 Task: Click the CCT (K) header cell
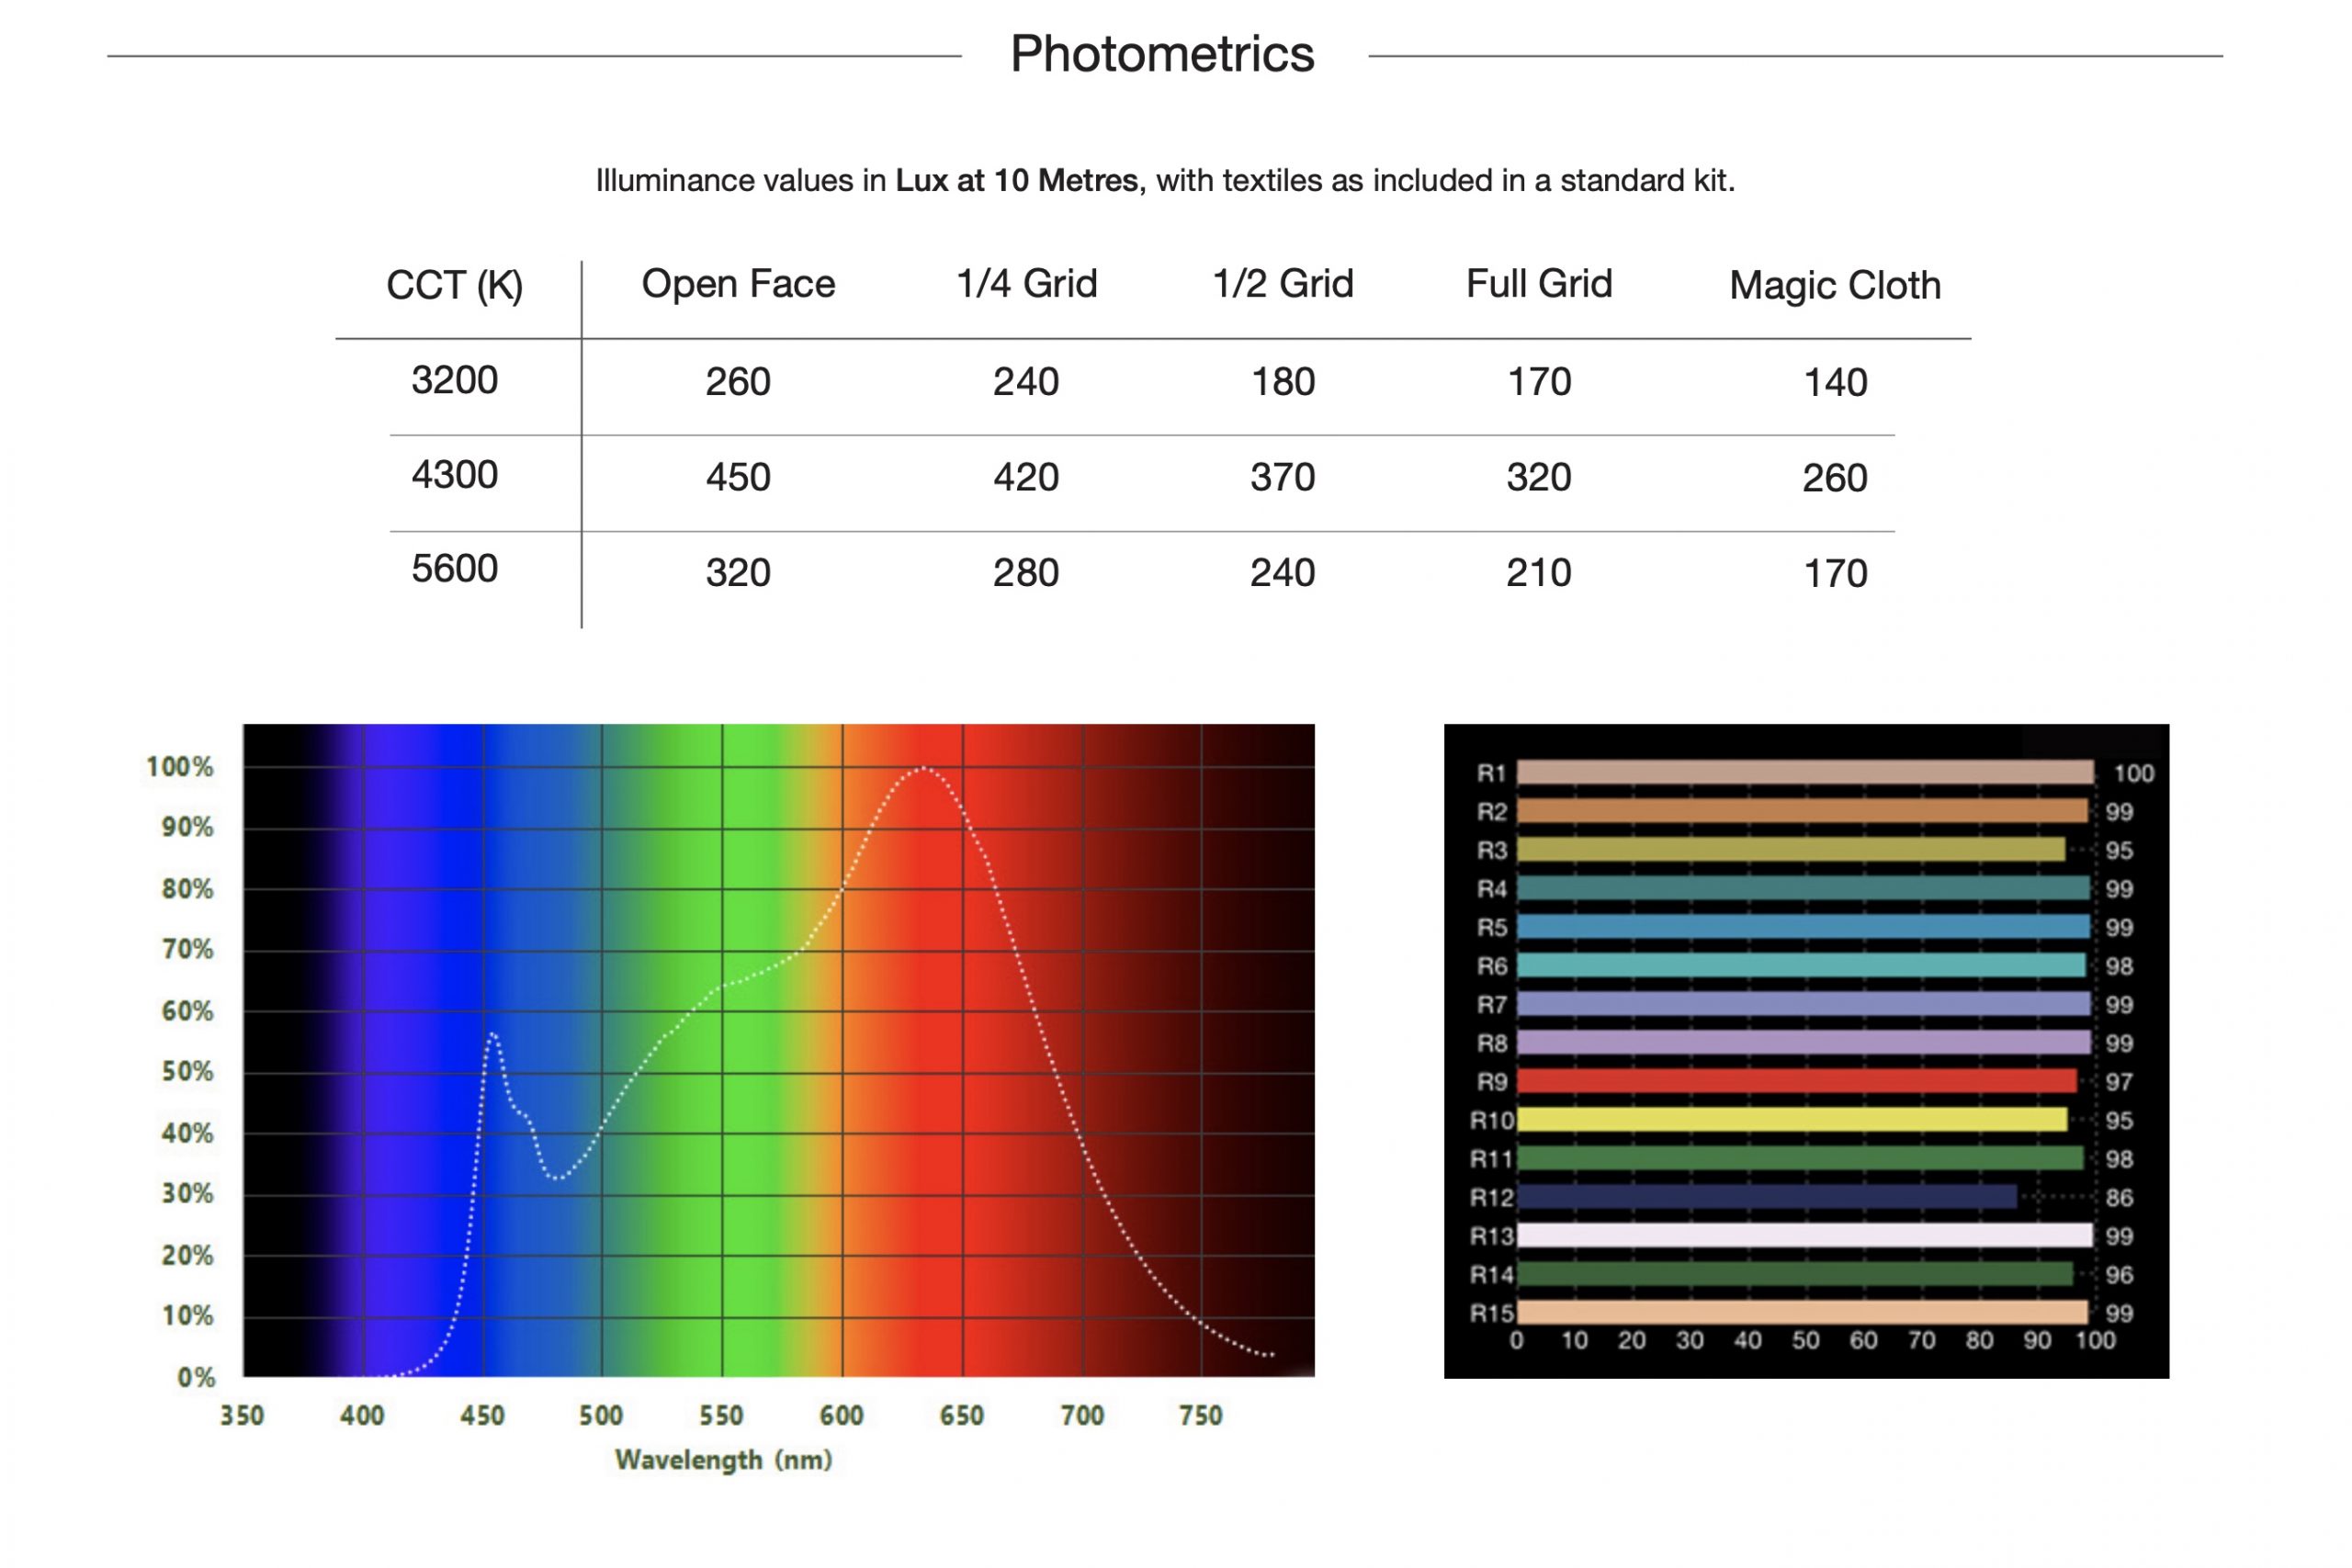(454, 286)
